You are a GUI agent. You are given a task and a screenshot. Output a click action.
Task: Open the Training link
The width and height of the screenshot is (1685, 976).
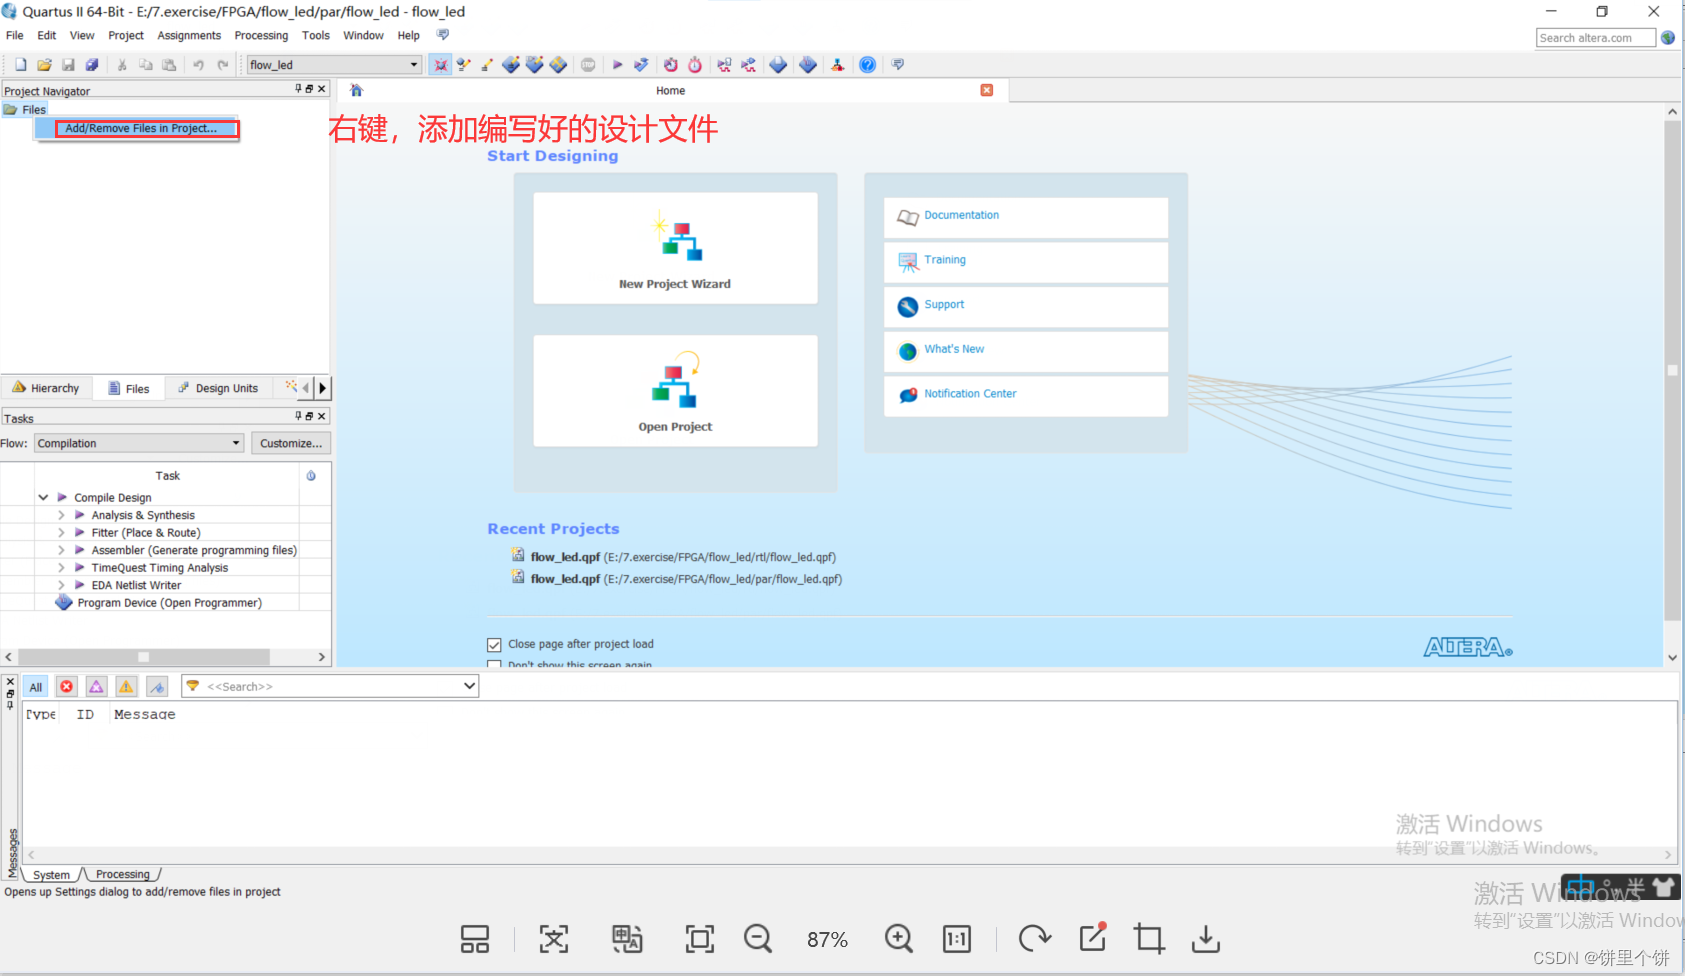coord(945,260)
